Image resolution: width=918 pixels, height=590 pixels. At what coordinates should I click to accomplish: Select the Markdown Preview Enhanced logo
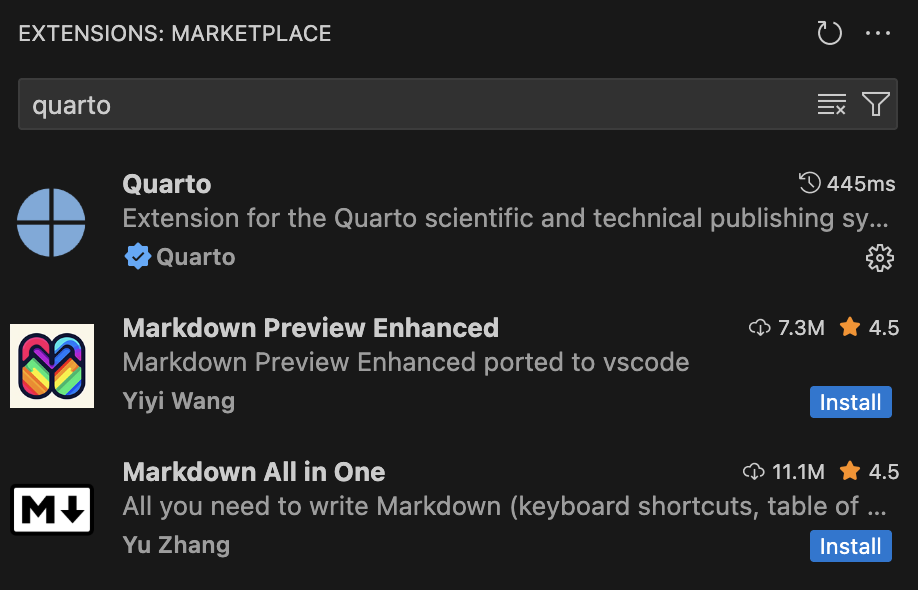pyautogui.click(x=52, y=366)
